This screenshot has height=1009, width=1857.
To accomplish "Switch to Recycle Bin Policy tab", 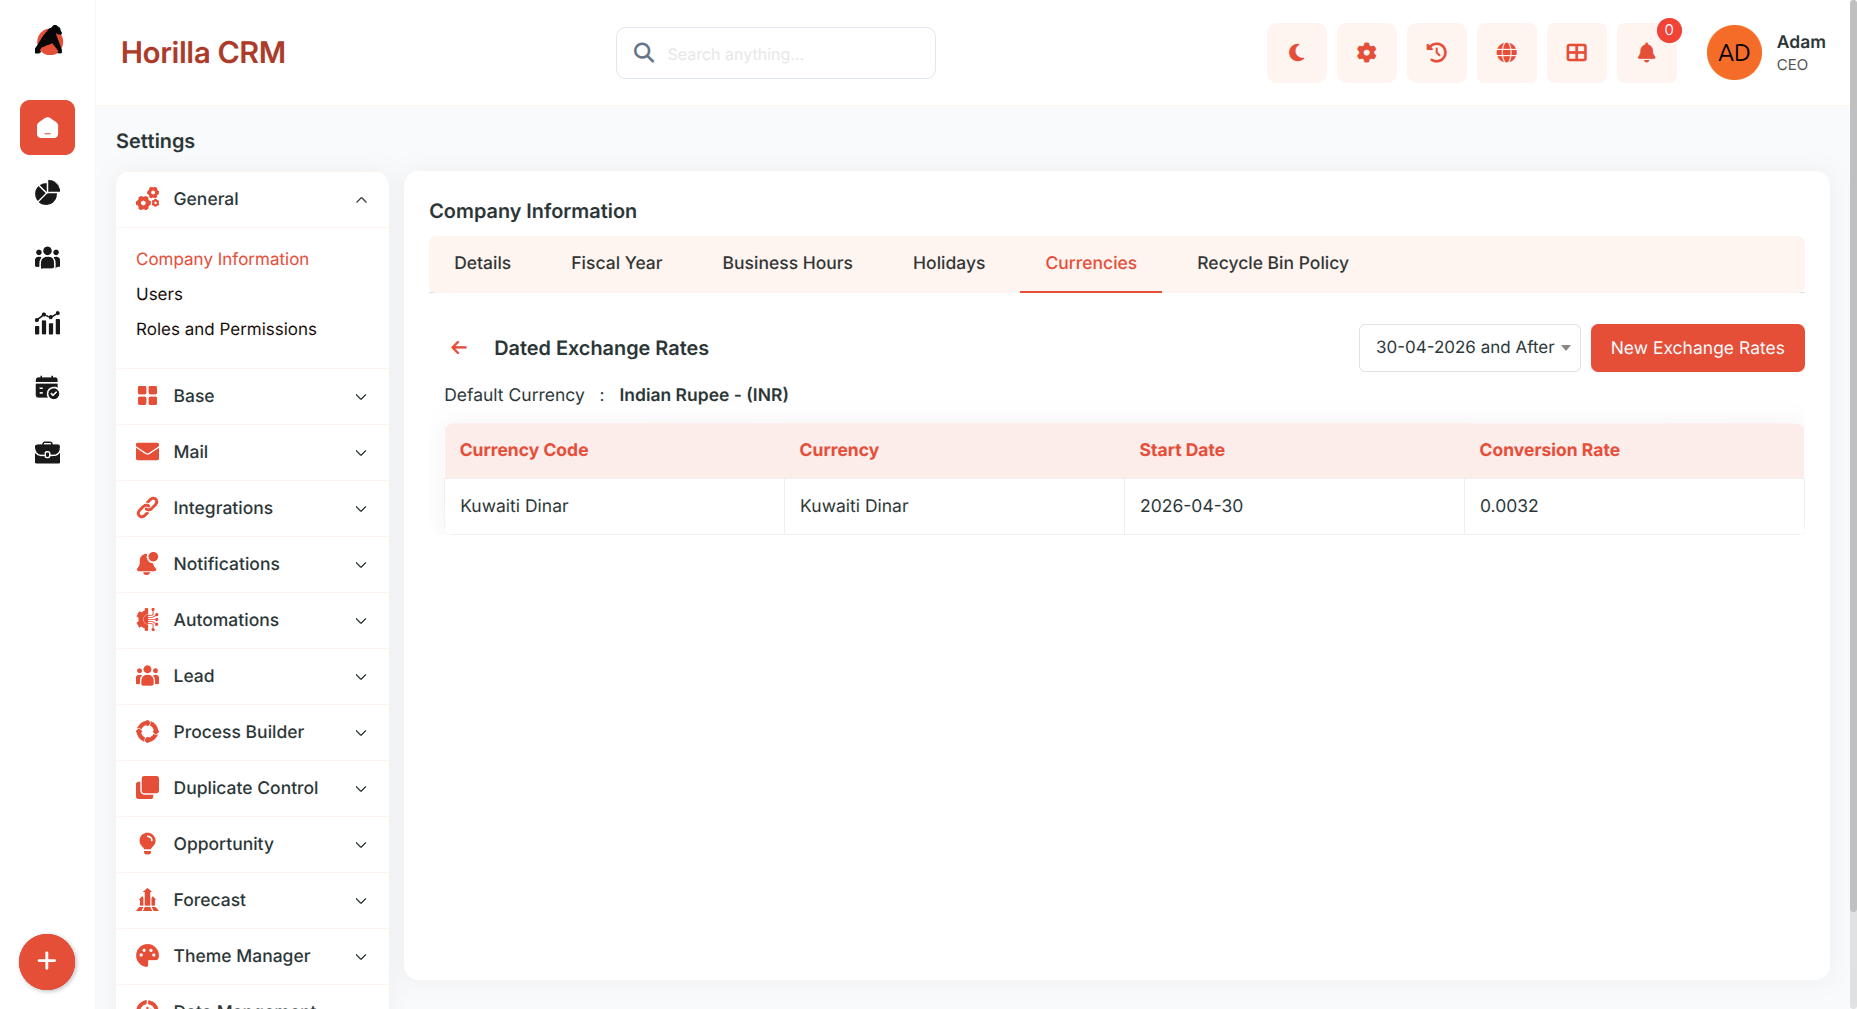I will [x=1272, y=263].
